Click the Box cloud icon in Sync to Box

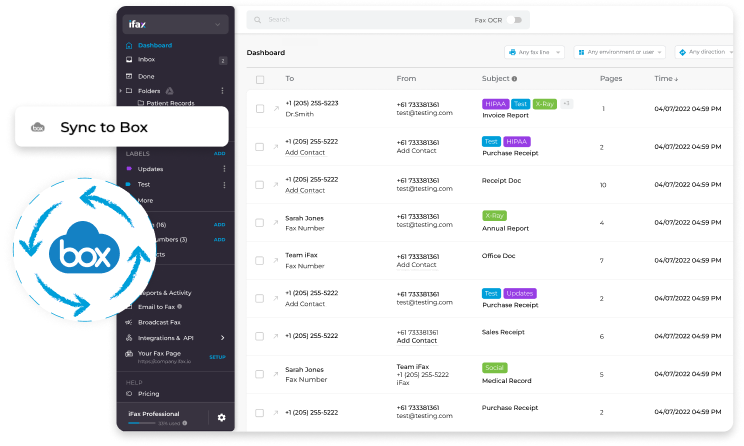coord(38,127)
